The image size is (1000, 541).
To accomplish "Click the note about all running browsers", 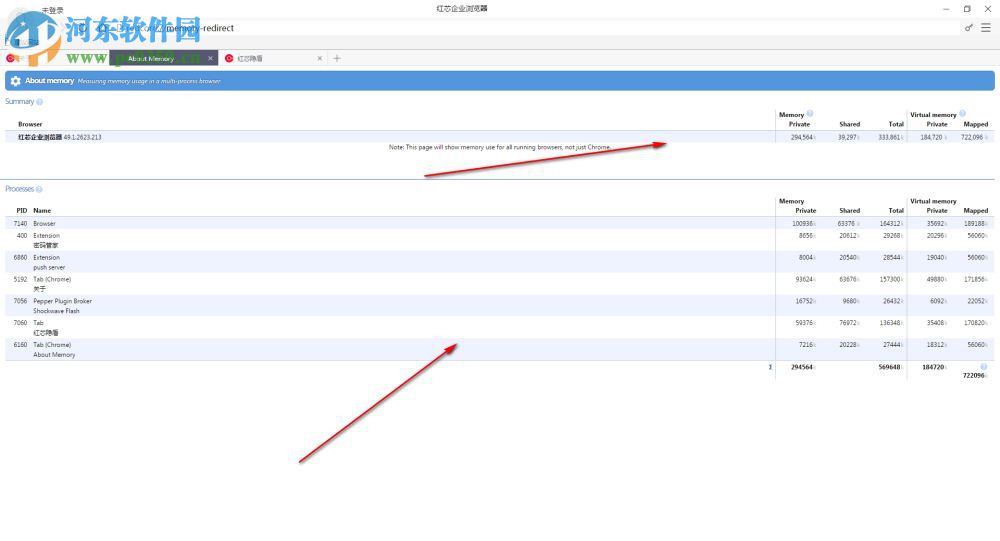I will pos(500,147).
